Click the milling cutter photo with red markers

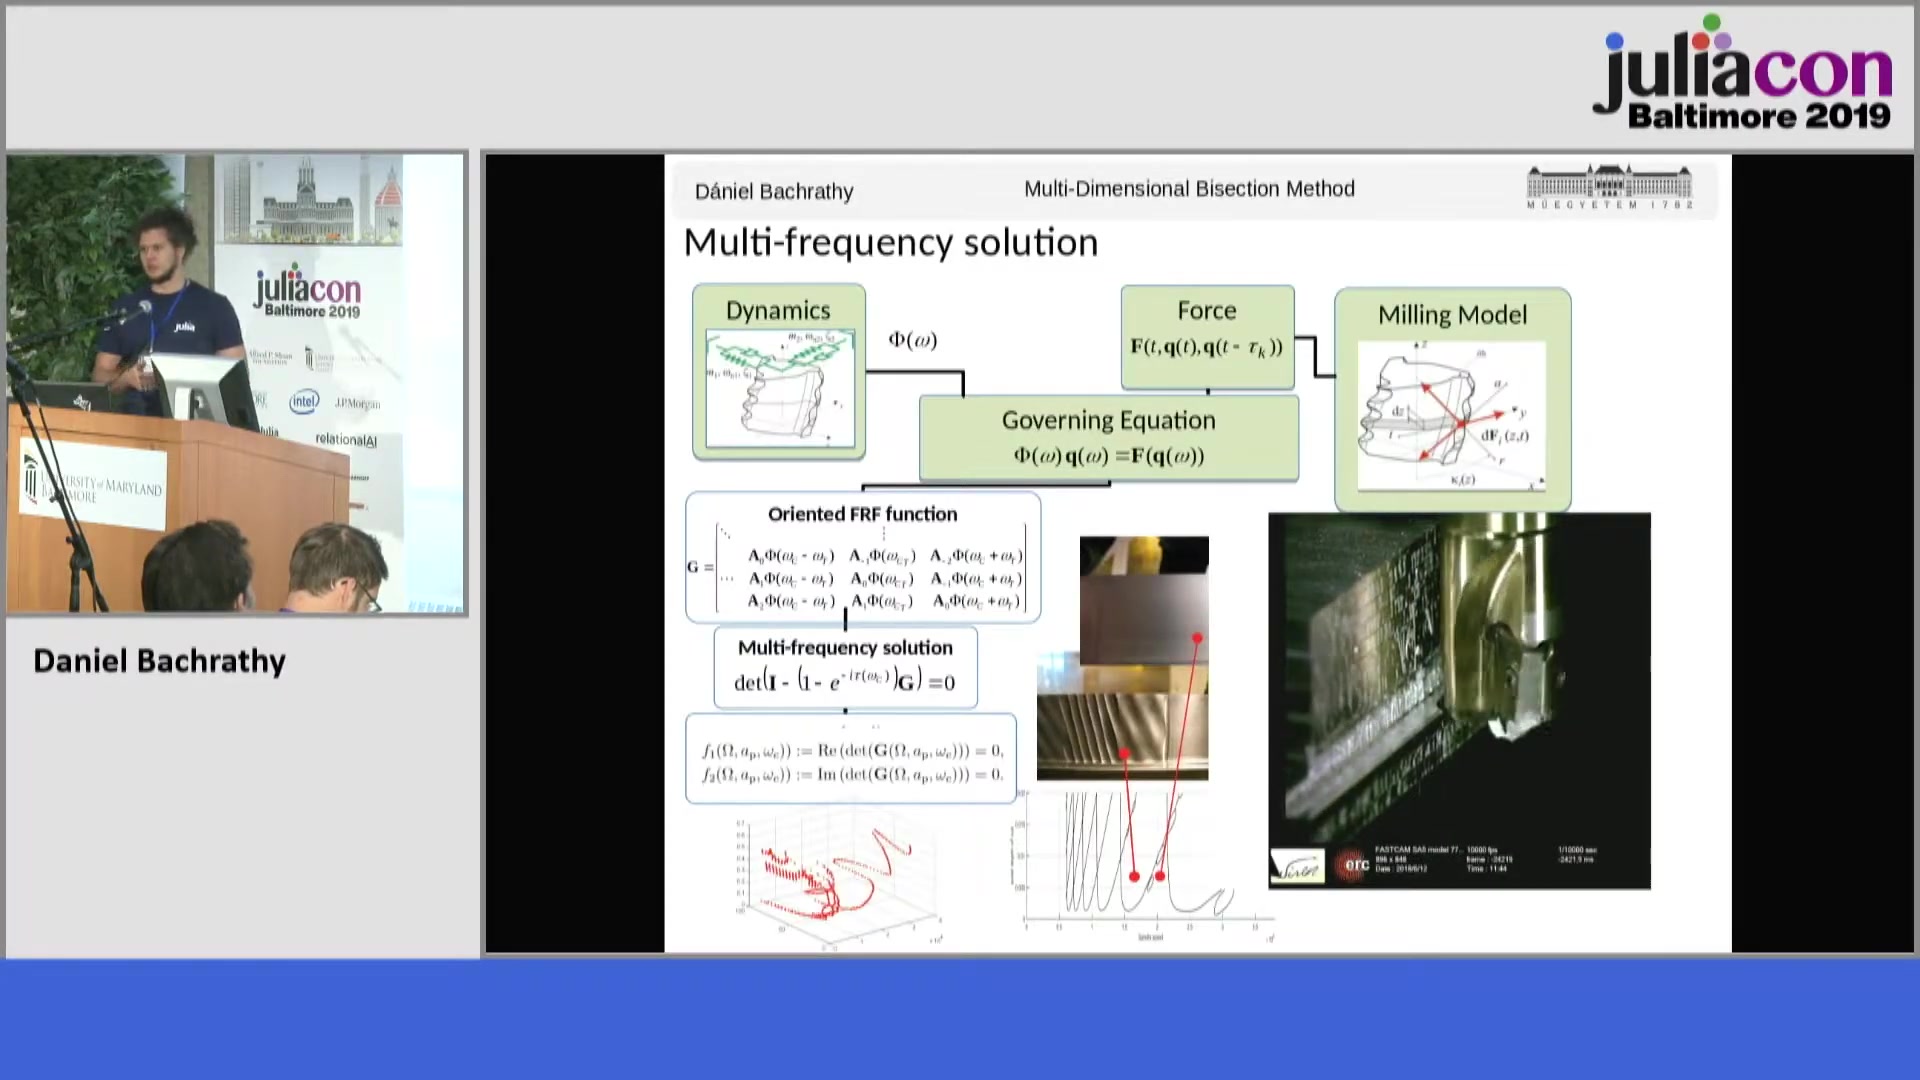click(x=1122, y=658)
